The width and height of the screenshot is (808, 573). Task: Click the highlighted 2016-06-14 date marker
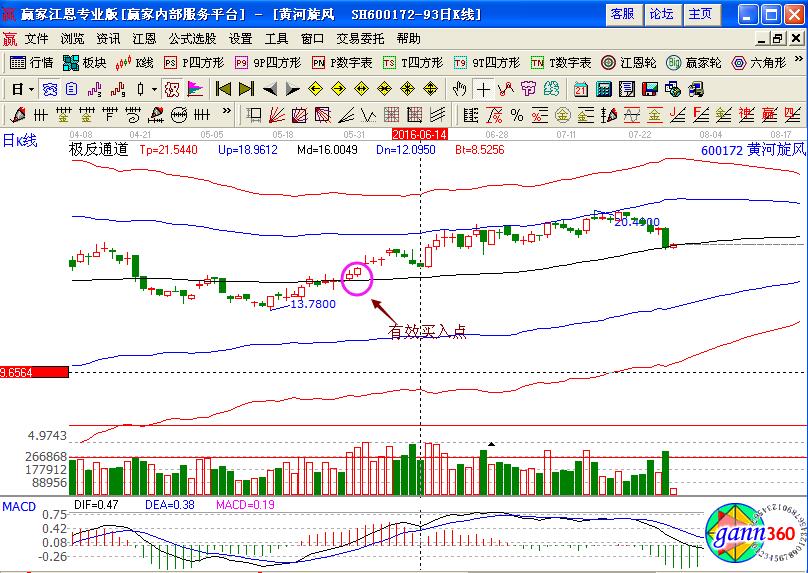pos(419,133)
